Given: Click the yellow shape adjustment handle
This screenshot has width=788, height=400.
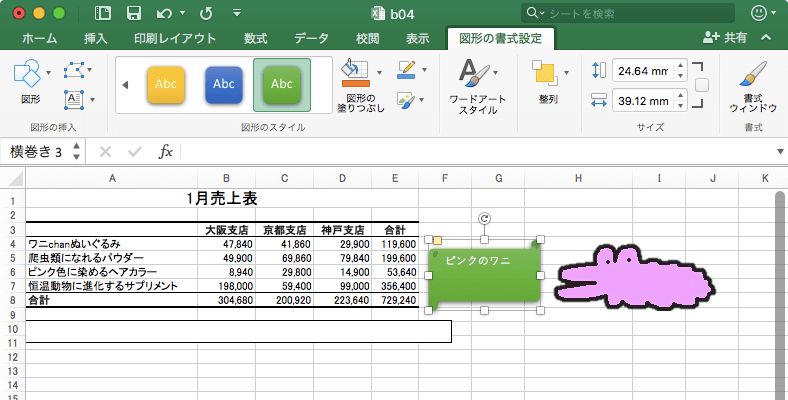Looking at the screenshot, I should (x=437, y=241).
